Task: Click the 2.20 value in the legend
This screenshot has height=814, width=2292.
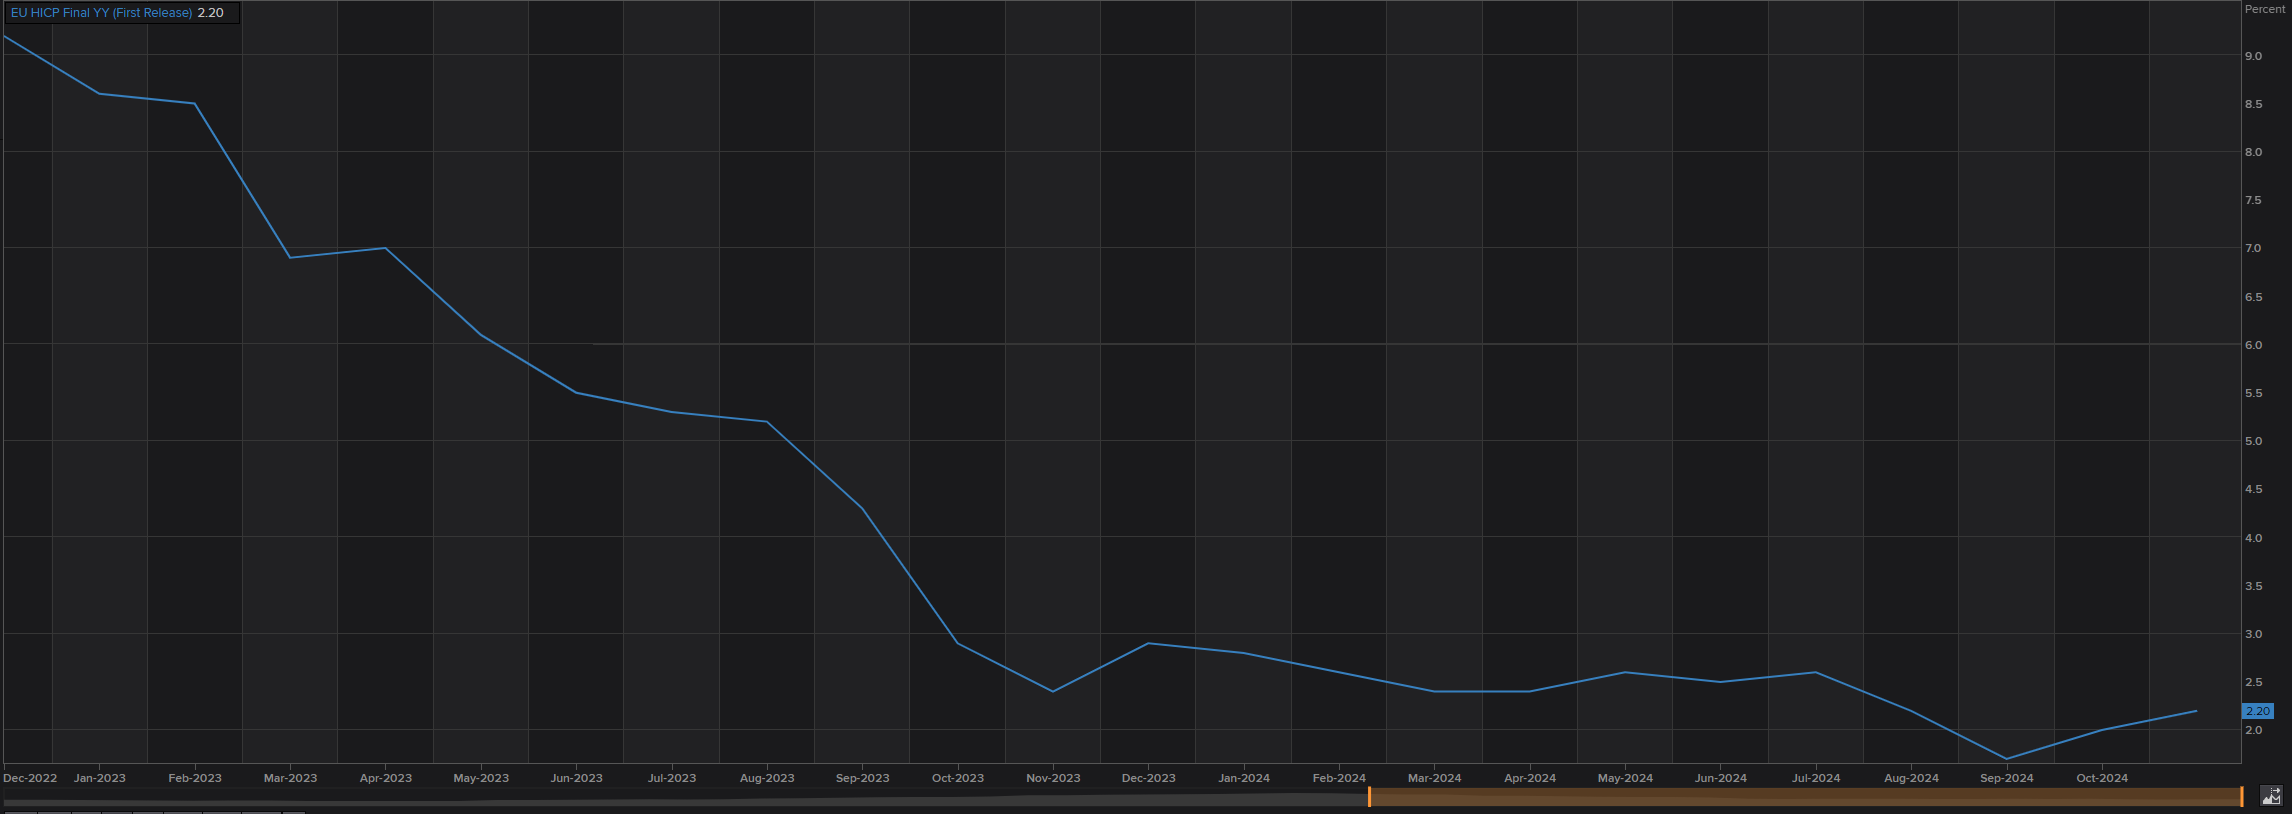Action: point(211,13)
